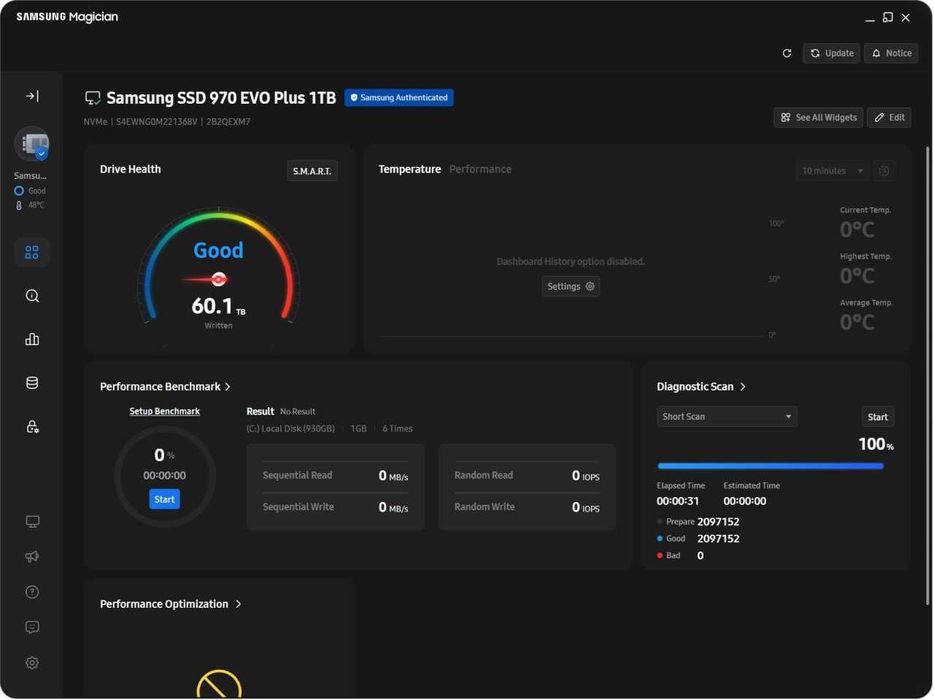Viewport: 934px width, 700px height.
Task: Expand the Performance Optimization widget chevron
Action: pyautogui.click(x=238, y=604)
